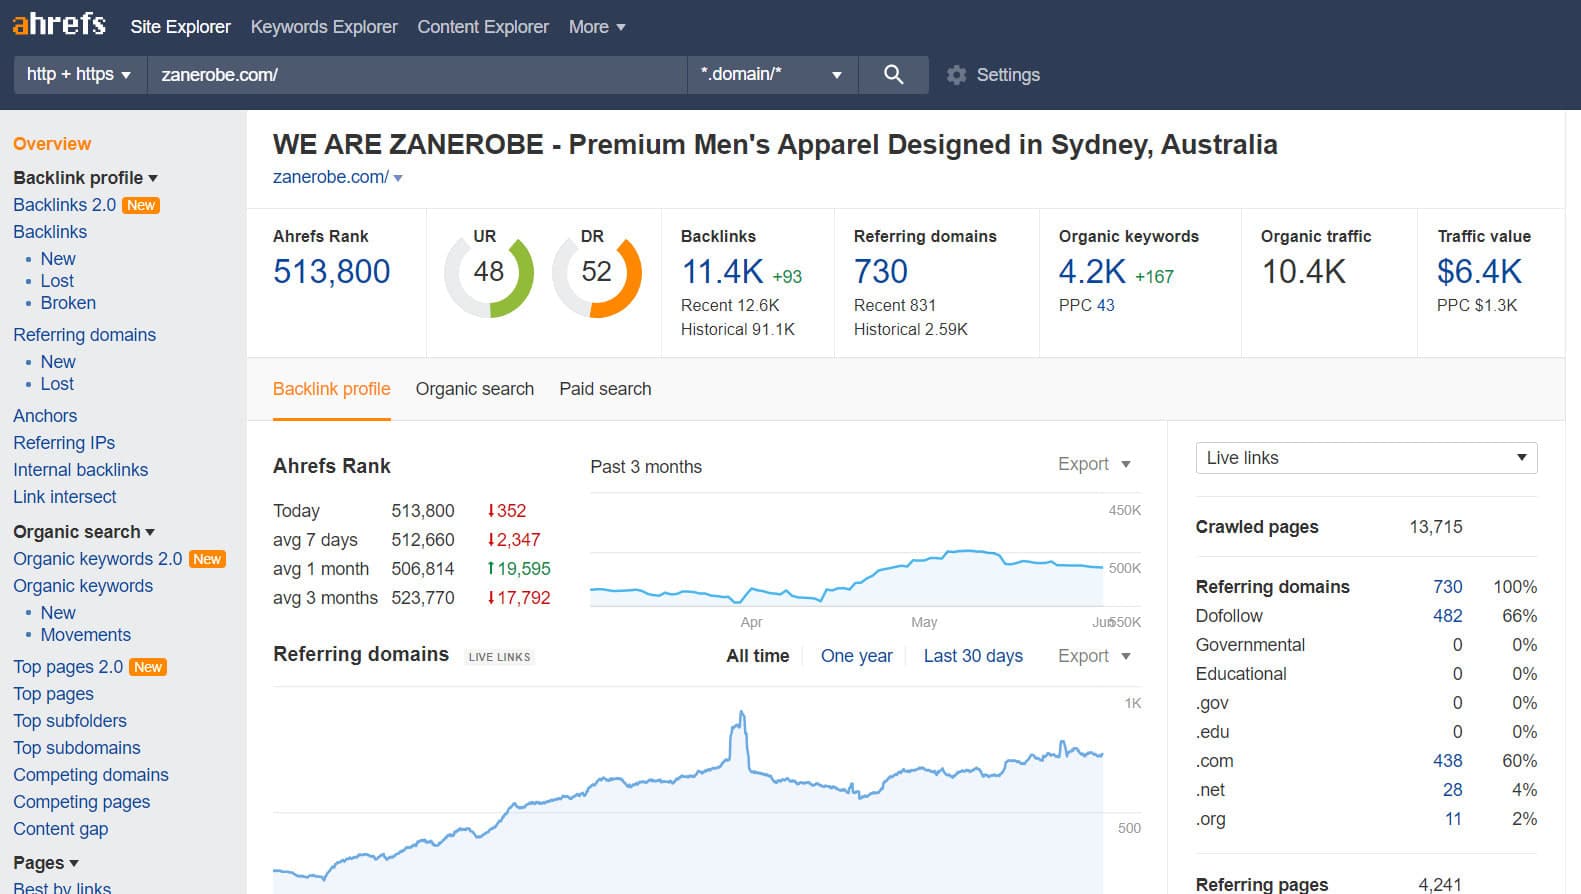Click the LIVE LINKS badge

coord(500,657)
